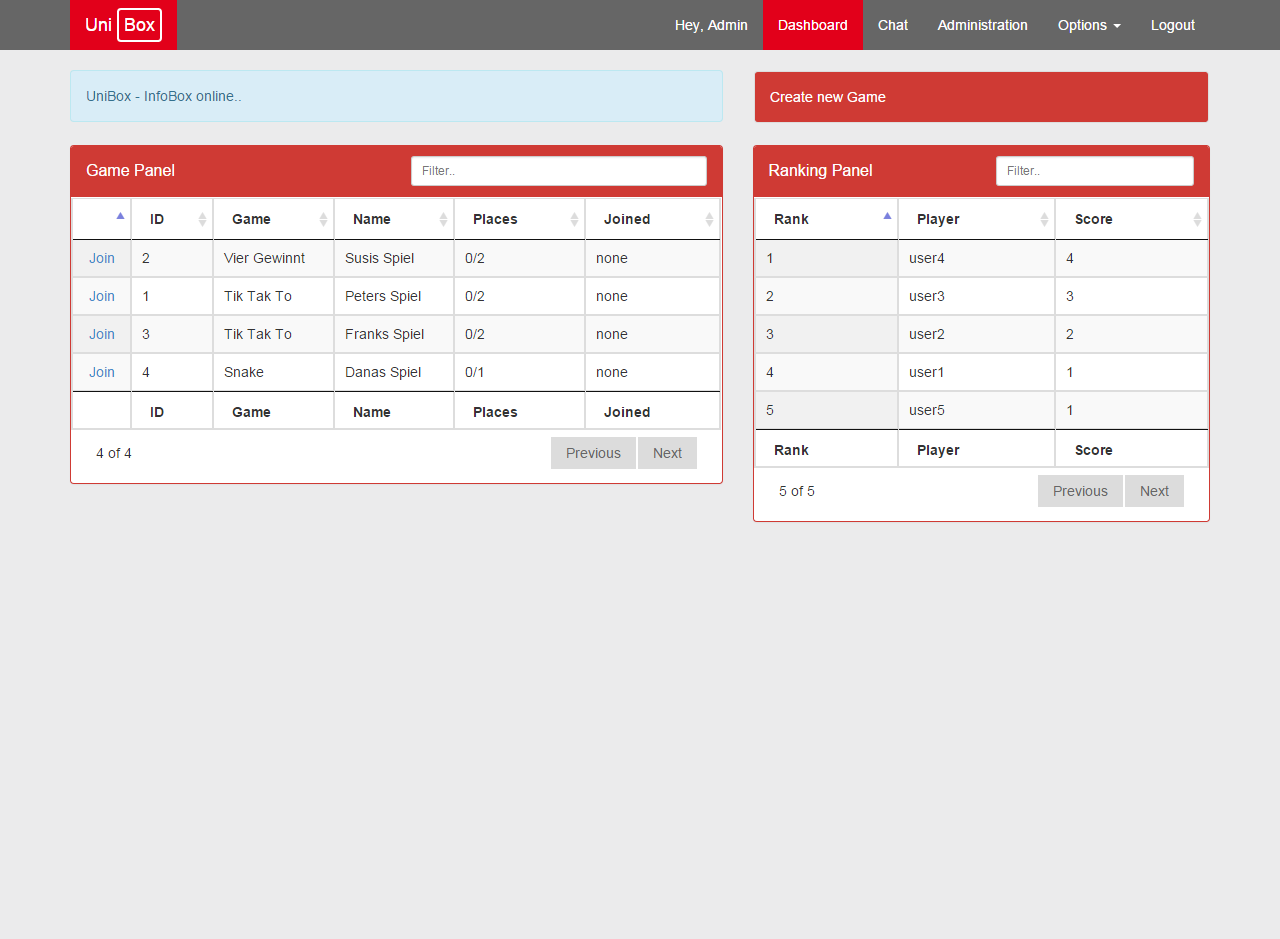The image size is (1280, 939).
Task: Go to the Dashboard tab
Action: coord(813,25)
